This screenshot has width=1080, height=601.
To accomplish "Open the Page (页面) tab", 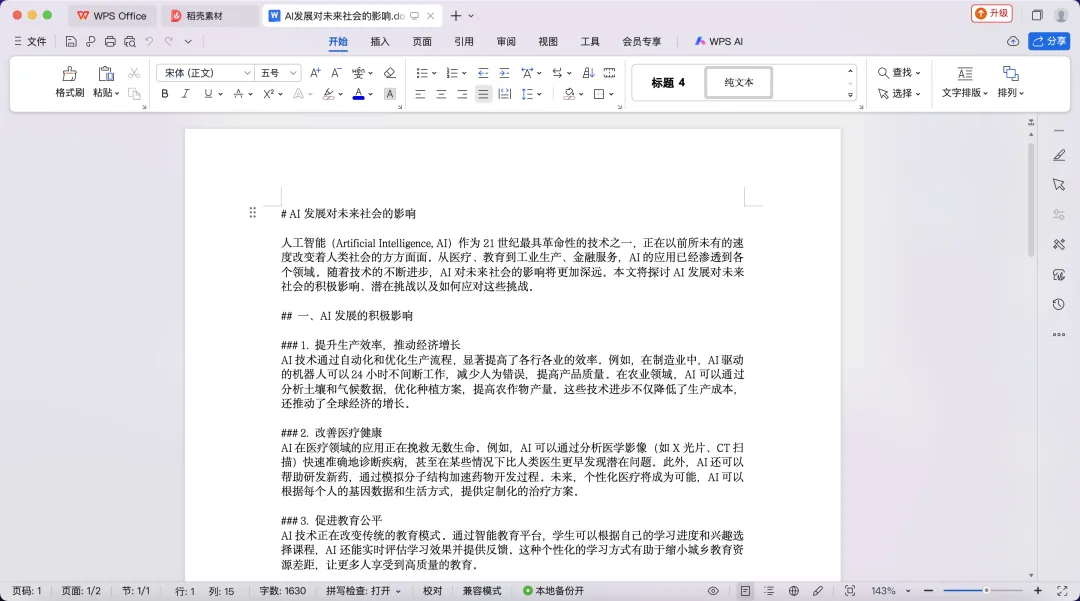I will click(422, 41).
